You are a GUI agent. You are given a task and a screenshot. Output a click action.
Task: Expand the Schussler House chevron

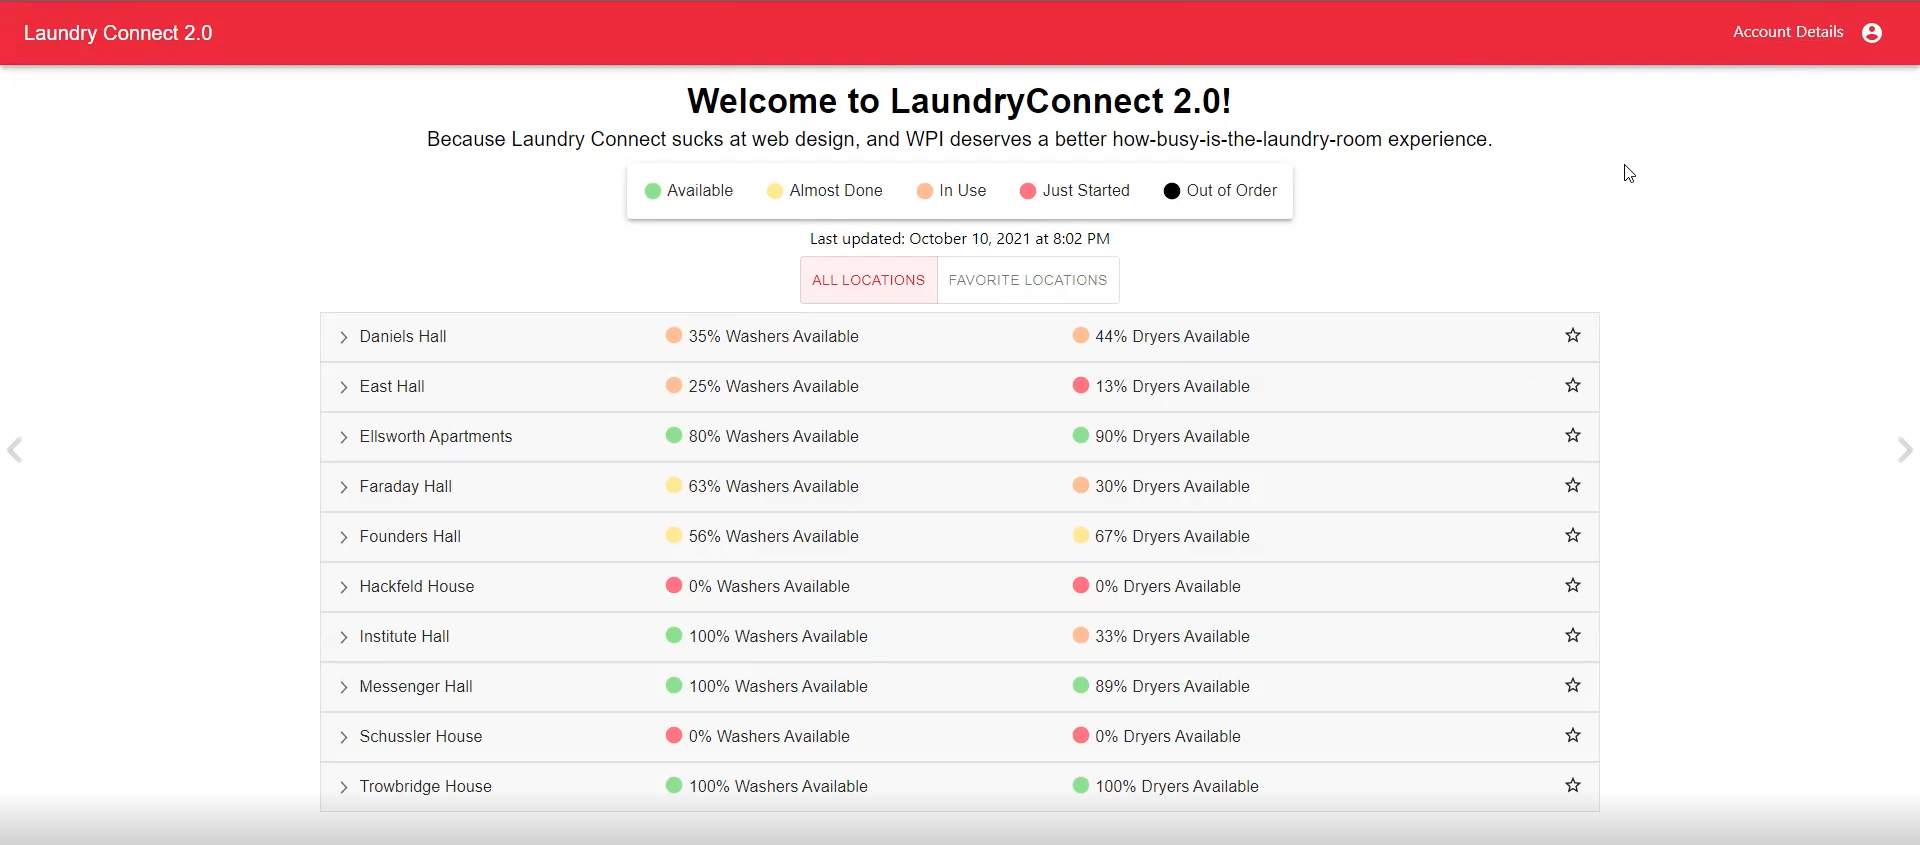pos(343,737)
